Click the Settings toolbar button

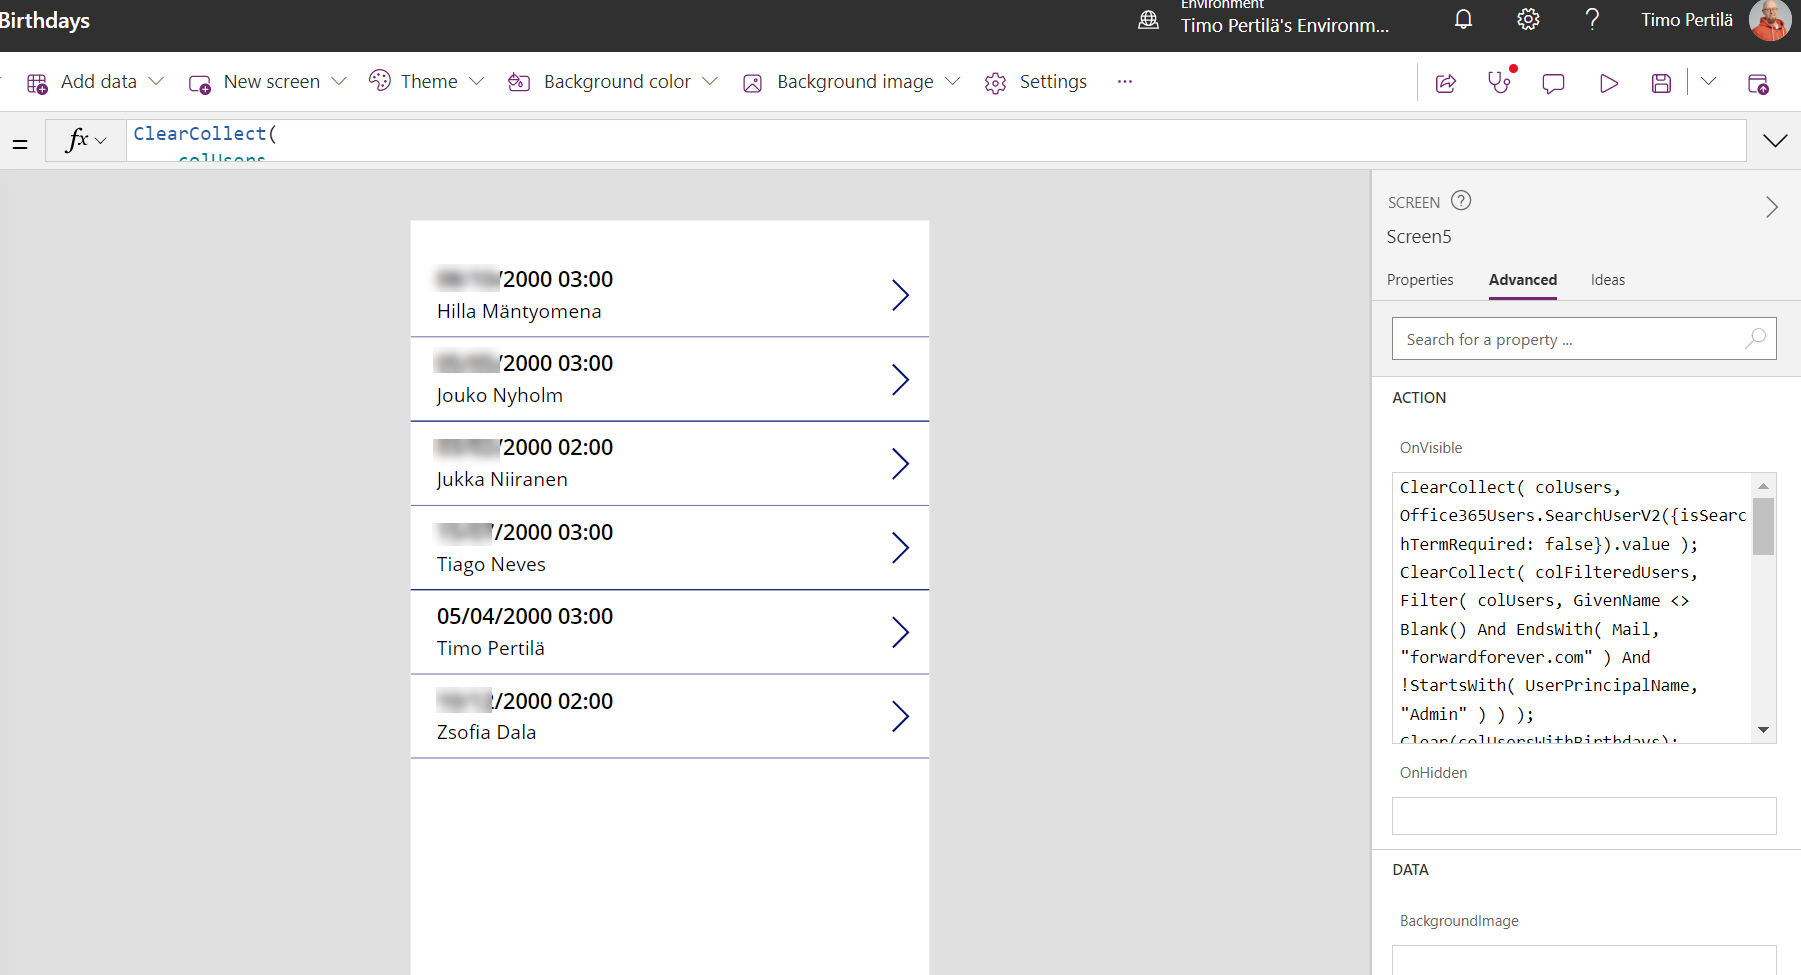[1036, 82]
